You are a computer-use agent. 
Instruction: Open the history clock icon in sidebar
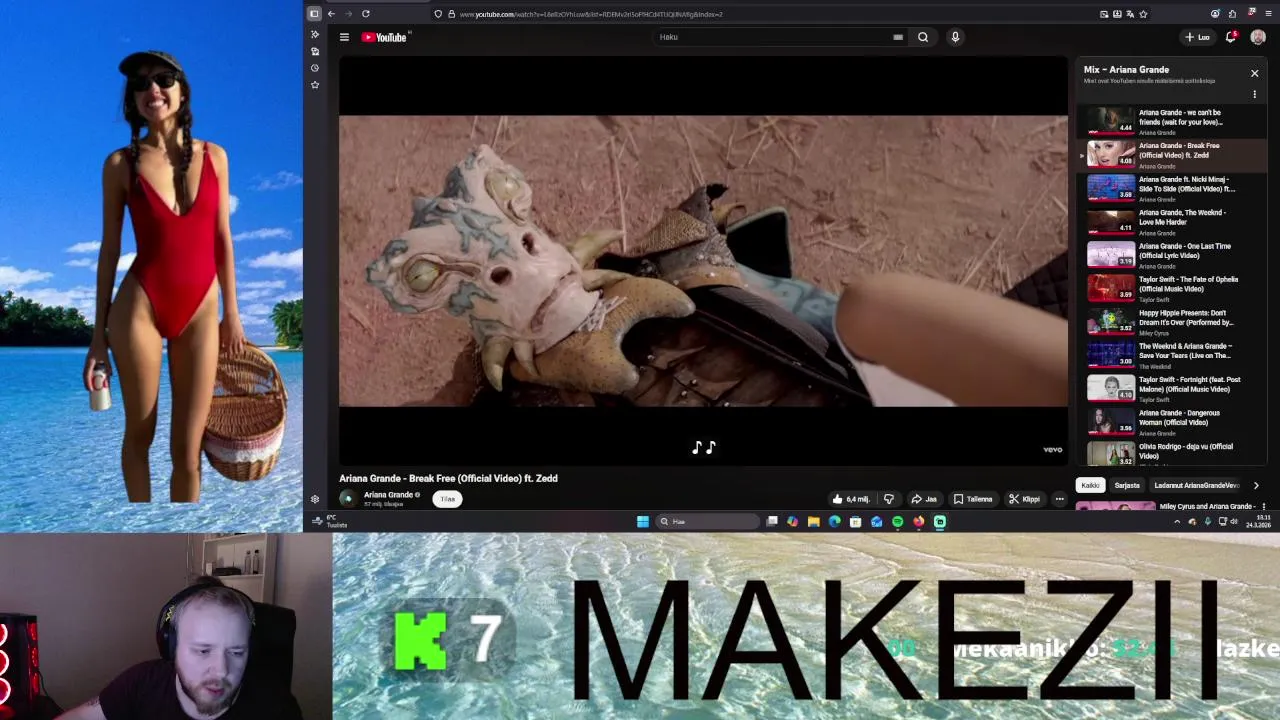[315, 68]
